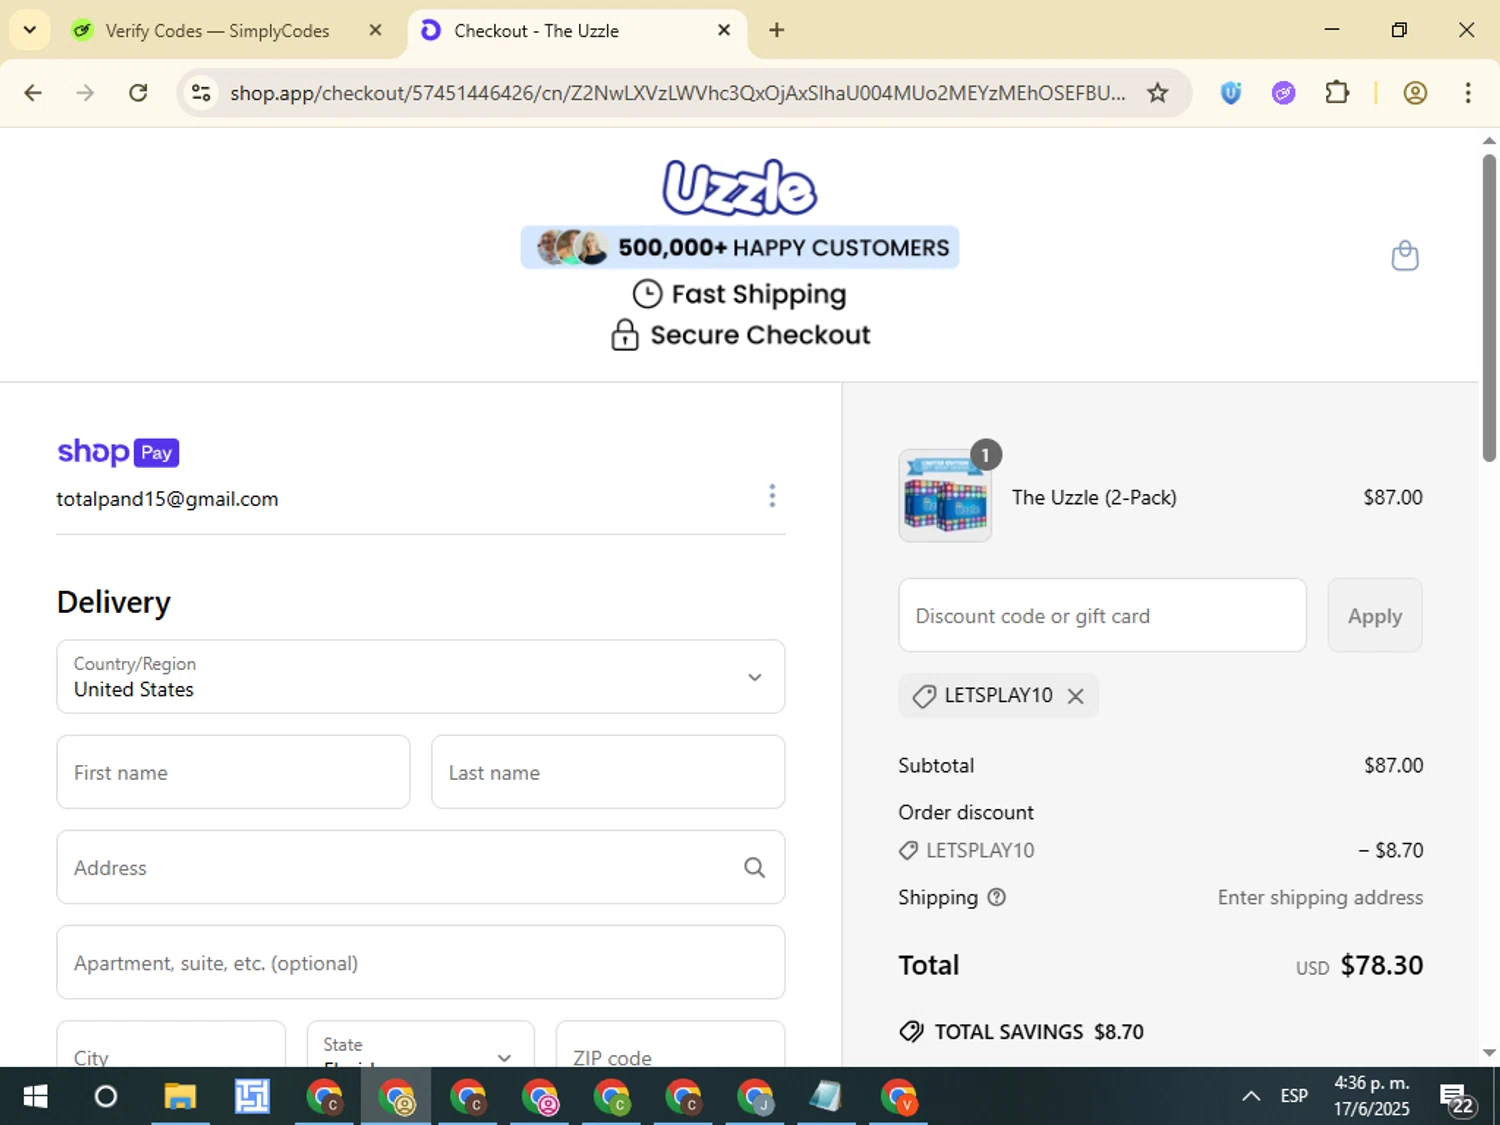Click the browser forward arrow
1500x1125 pixels.
coord(85,93)
